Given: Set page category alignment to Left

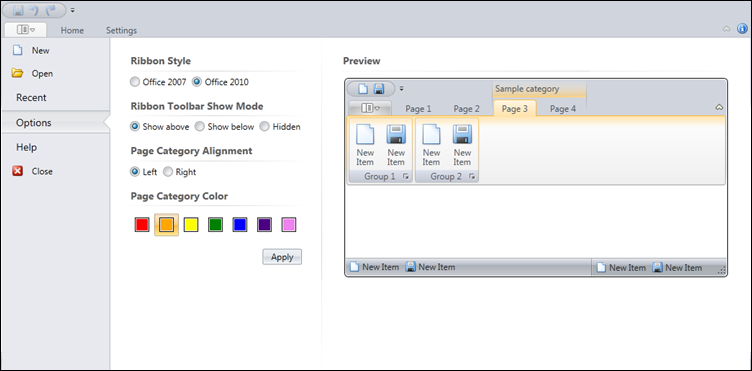Looking at the screenshot, I should click(144, 172).
